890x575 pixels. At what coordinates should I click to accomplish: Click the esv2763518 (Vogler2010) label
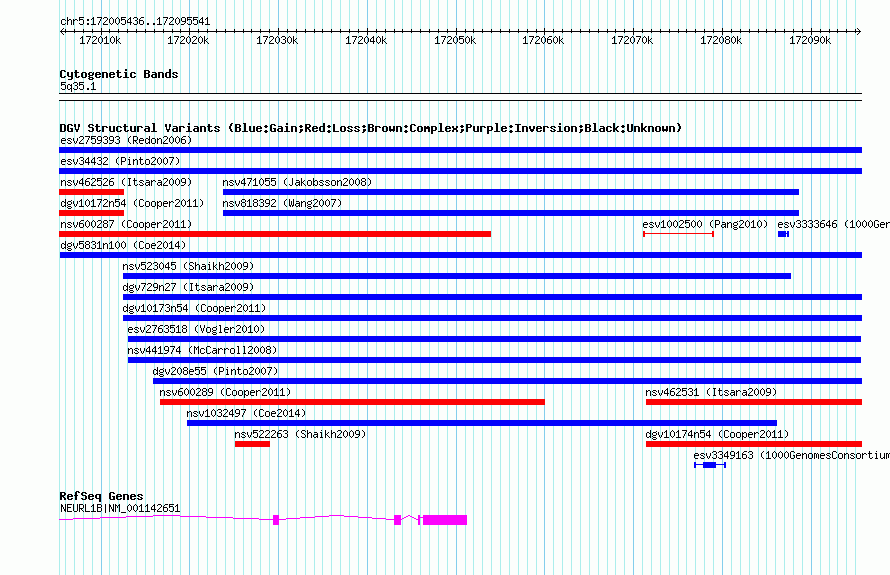[196, 329]
